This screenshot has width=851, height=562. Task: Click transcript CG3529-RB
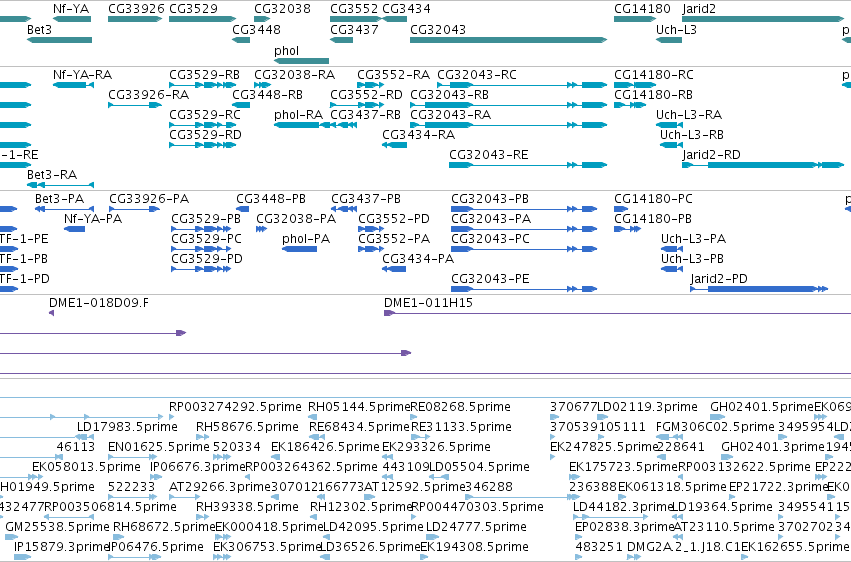(x=205, y=74)
